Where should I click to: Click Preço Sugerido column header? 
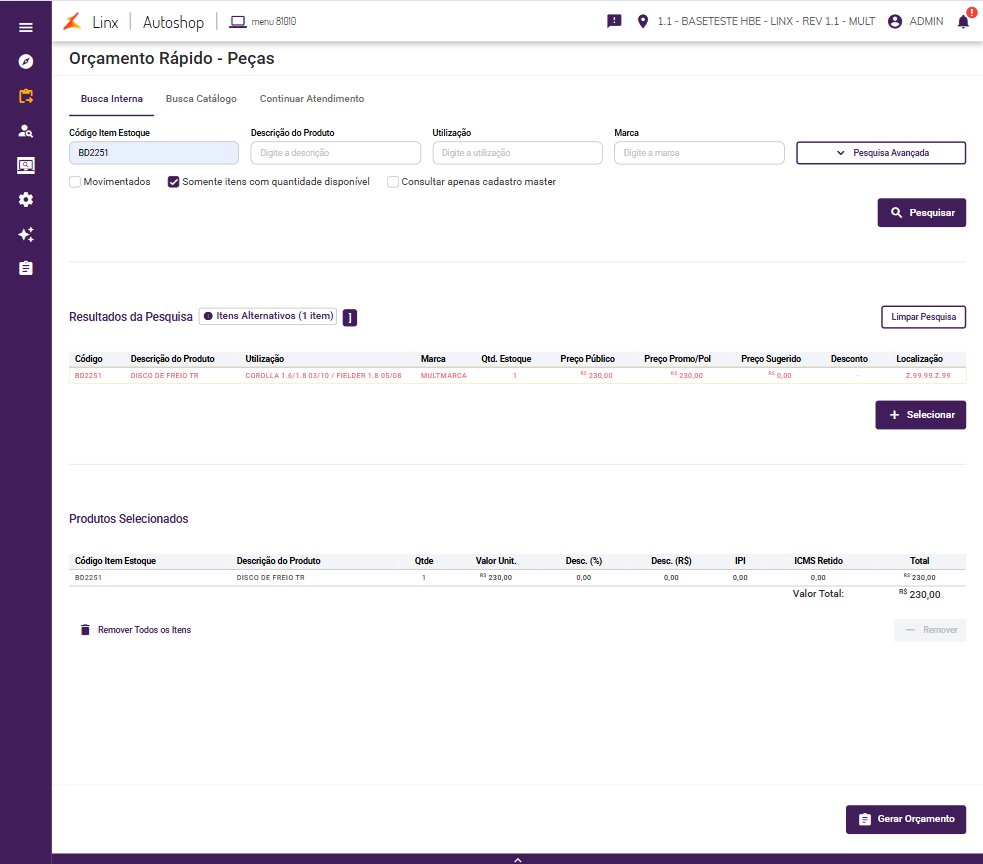pyautogui.click(x=770, y=359)
